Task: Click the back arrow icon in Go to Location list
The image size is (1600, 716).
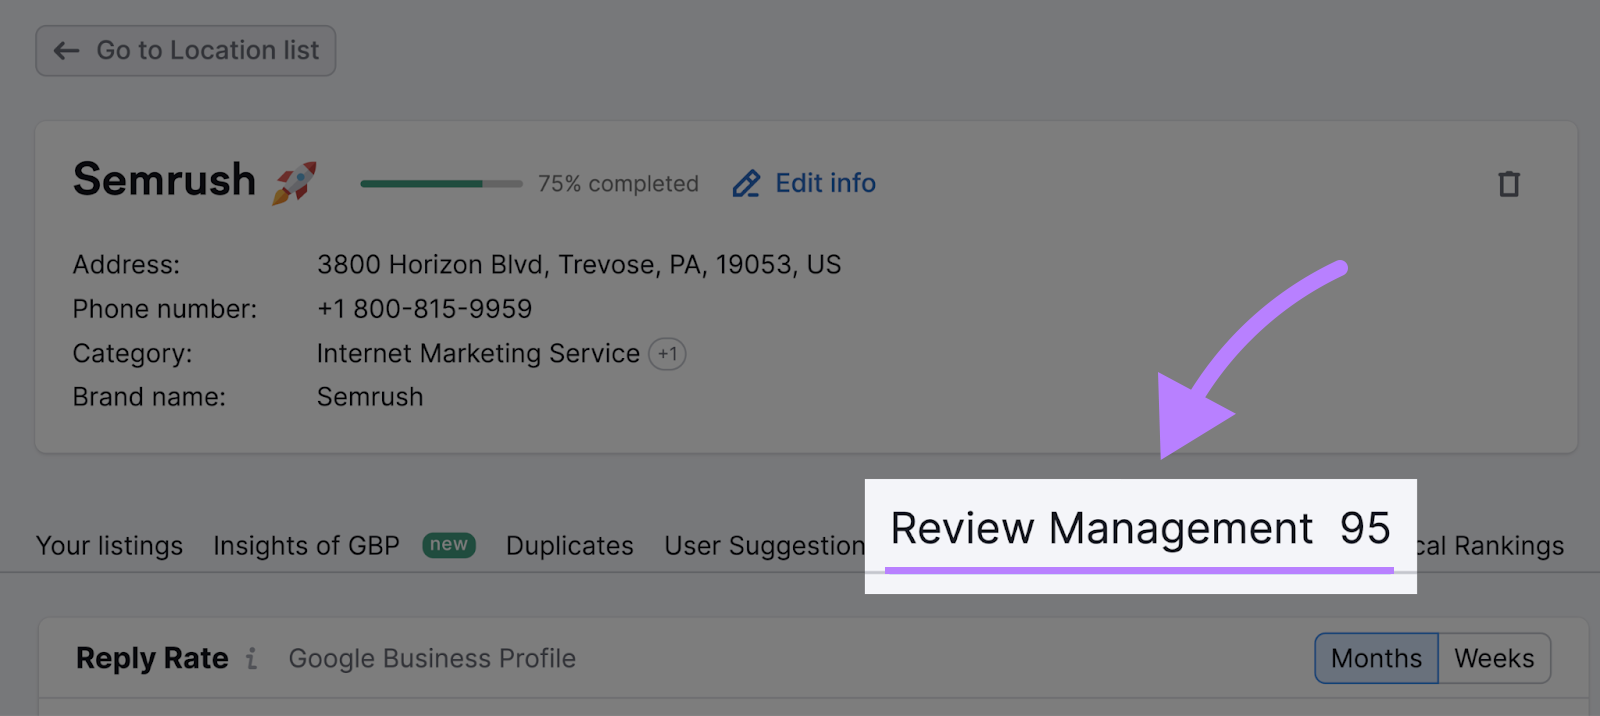Action: click(66, 51)
